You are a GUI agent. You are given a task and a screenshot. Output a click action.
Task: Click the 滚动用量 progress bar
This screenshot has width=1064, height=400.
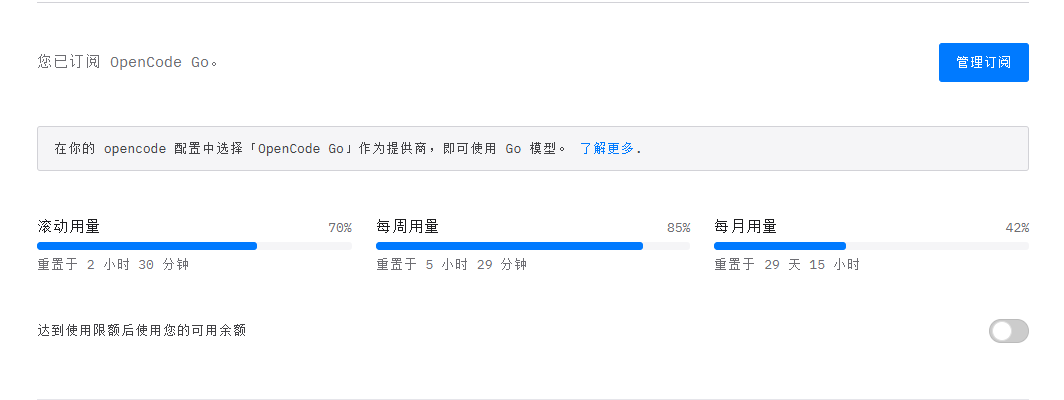point(194,246)
